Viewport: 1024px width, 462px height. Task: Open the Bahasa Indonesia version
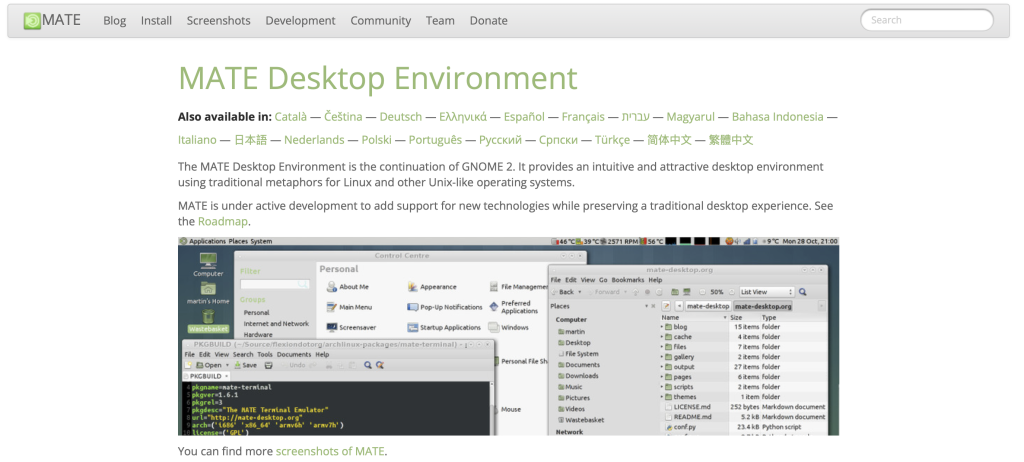point(778,117)
